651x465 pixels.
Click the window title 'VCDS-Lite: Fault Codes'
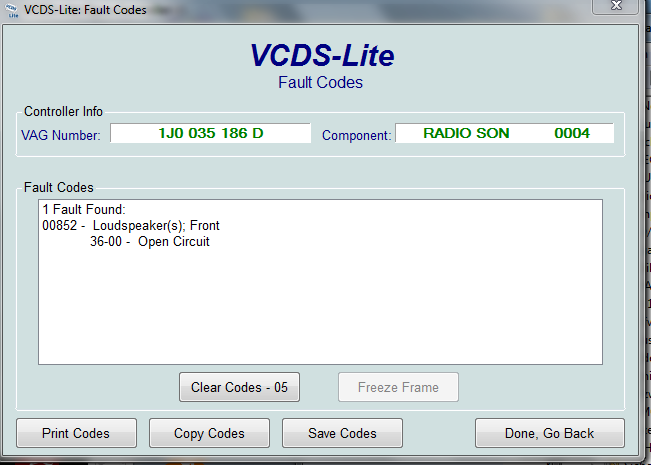(x=85, y=10)
